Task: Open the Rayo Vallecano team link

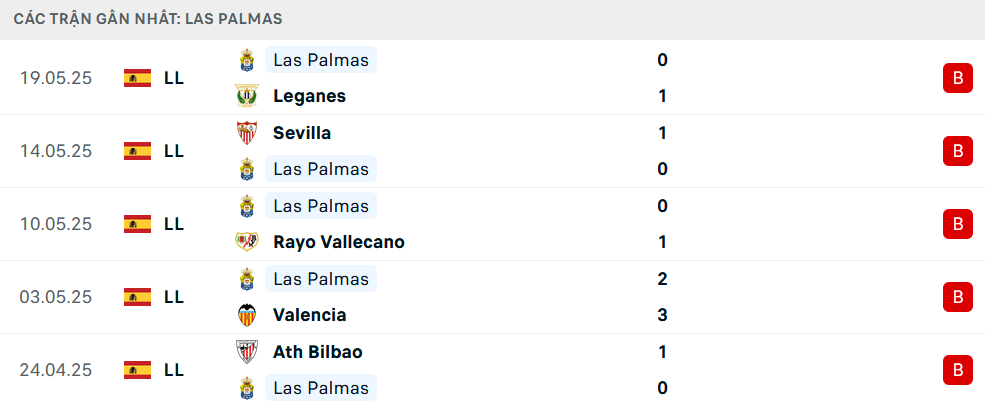Action: coord(338,242)
